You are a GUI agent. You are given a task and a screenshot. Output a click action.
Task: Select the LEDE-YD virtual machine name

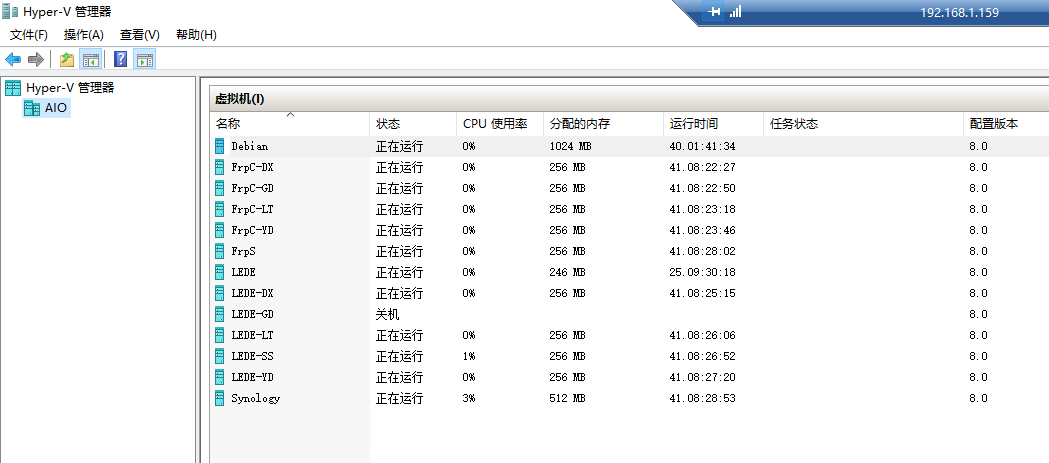tap(252, 377)
